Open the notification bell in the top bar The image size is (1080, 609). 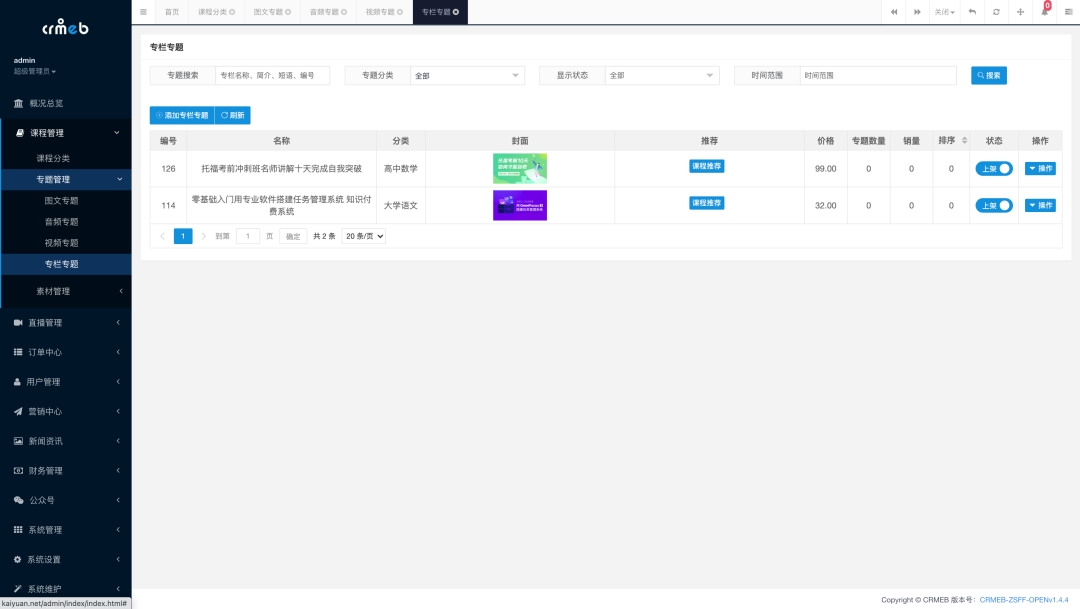[1045, 12]
